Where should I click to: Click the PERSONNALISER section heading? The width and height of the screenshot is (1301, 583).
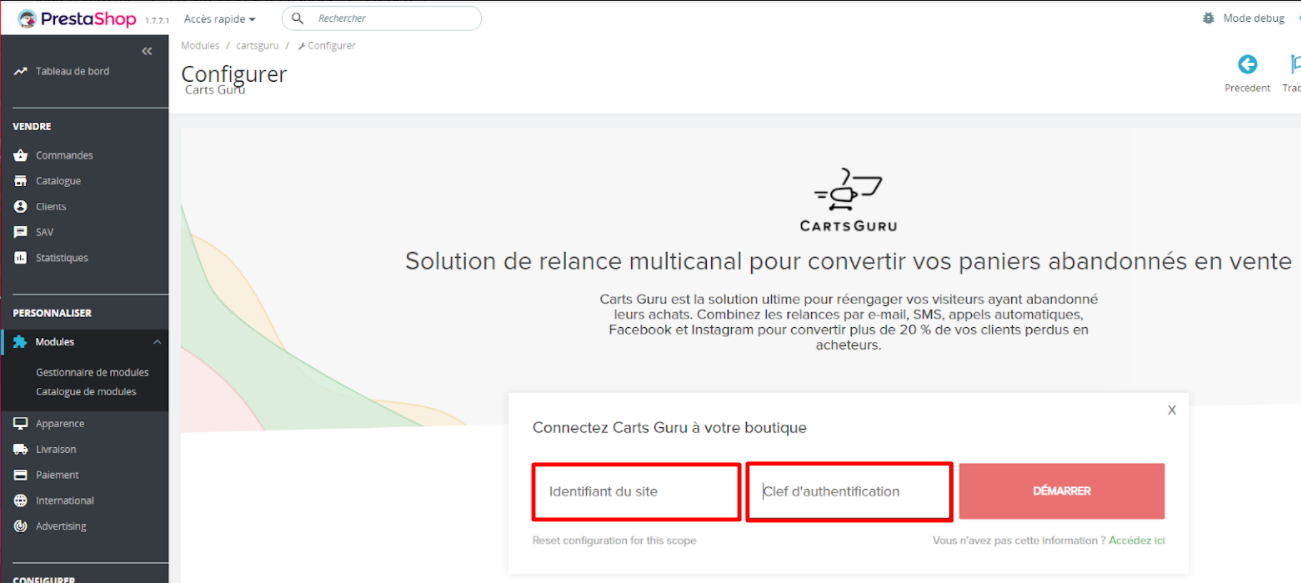(52, 313)
